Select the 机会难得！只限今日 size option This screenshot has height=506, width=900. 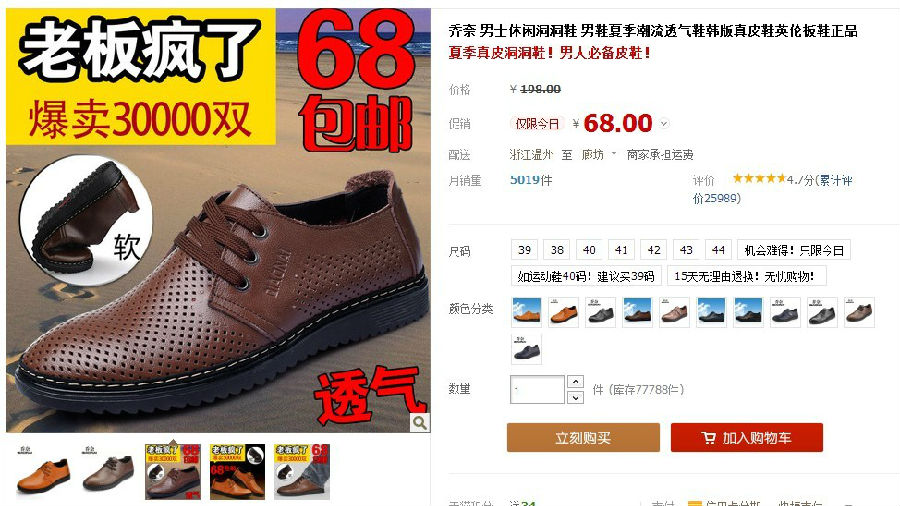tap(794, 250)
